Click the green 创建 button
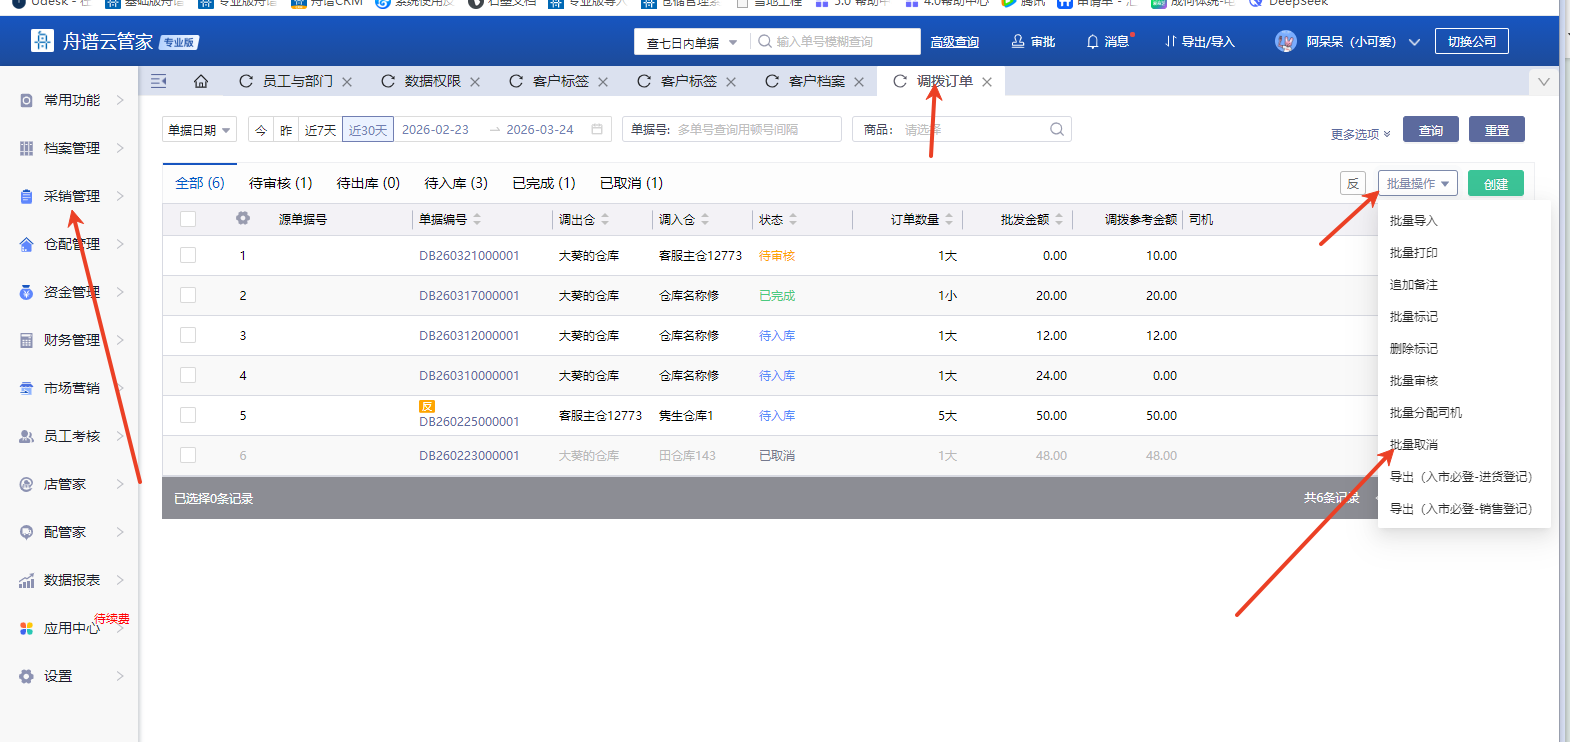Viewport: 1570px width, 742px height. click(x=1495, y=184)
